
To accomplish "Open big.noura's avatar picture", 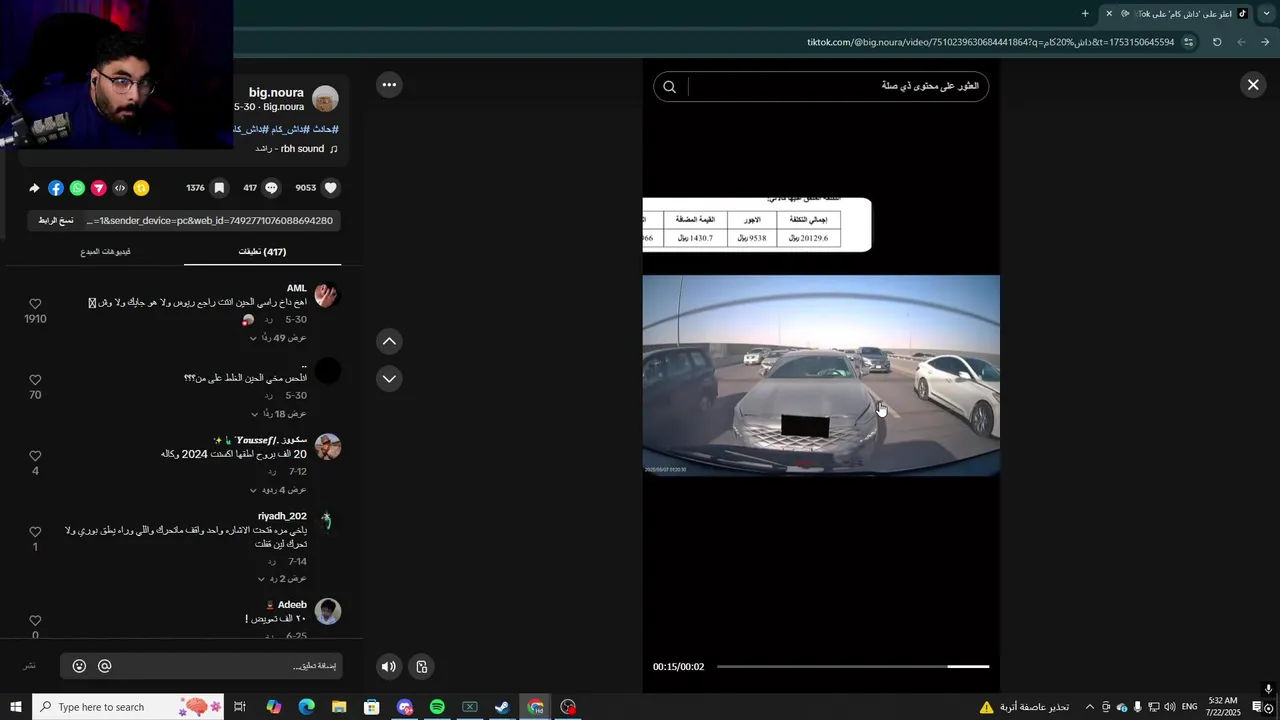I will click(x=325, y=99).
